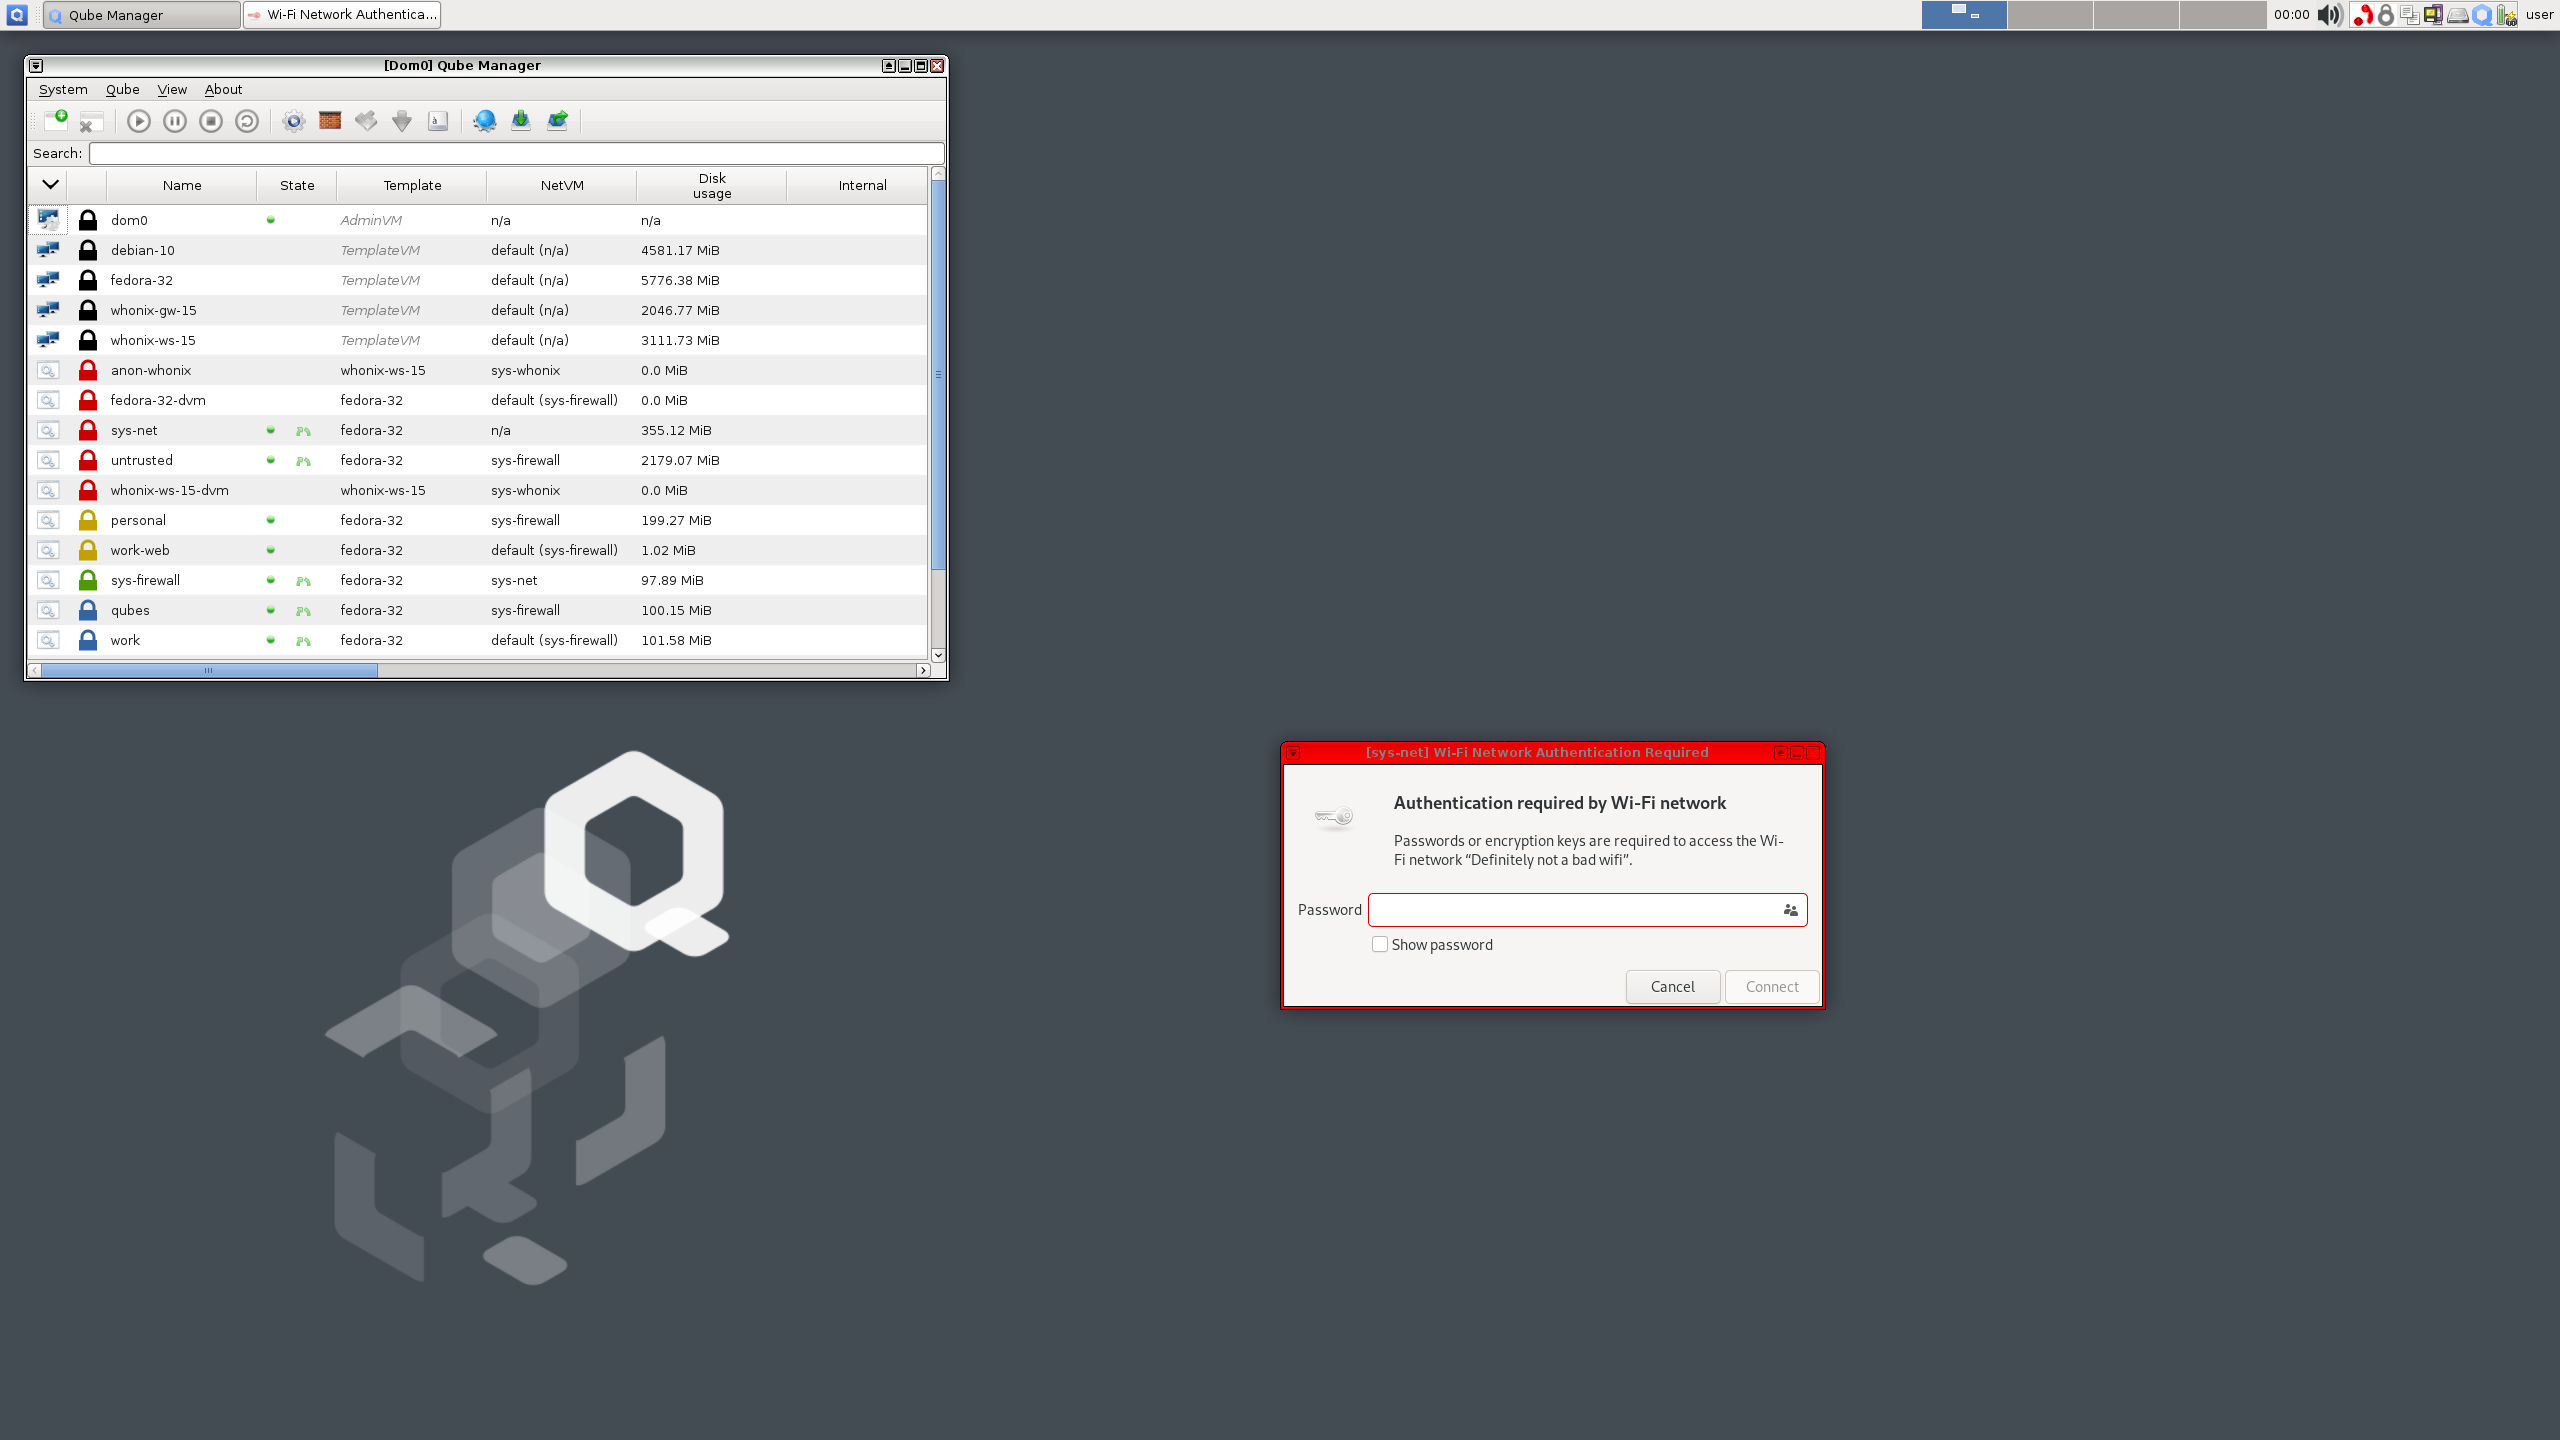Toggle password visibility caps indicator icon
2560x1440 pixels.
tap(1789, 910)
